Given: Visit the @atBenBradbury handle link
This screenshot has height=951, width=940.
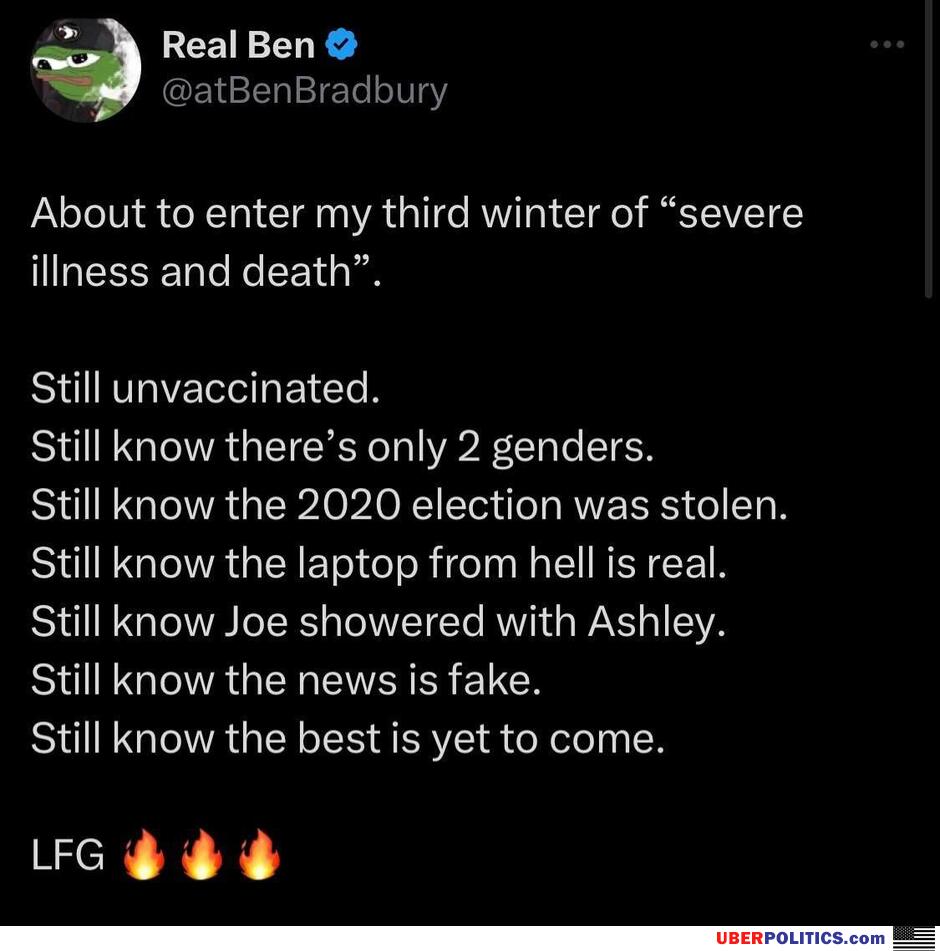Looking at the screenshot, I should click(x=304, y=91).
